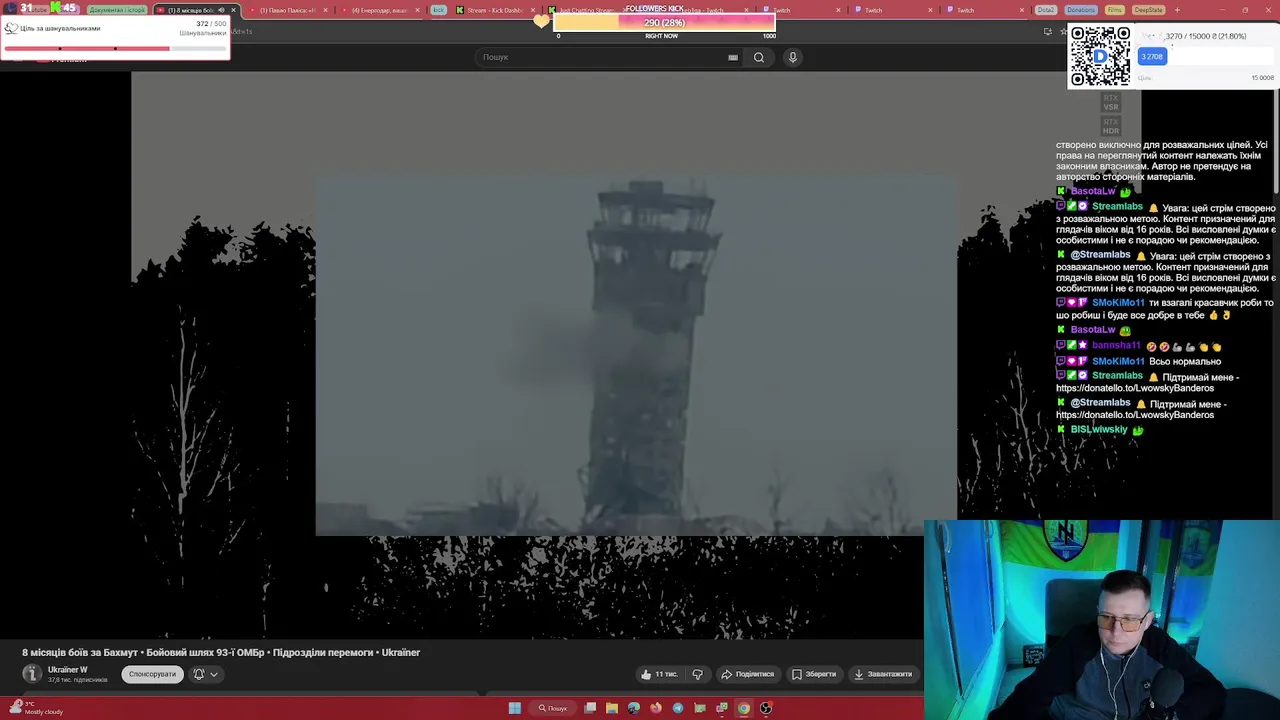Open File Explorer from the taskbar
1280x720 pixels.
tap(612, 708)
